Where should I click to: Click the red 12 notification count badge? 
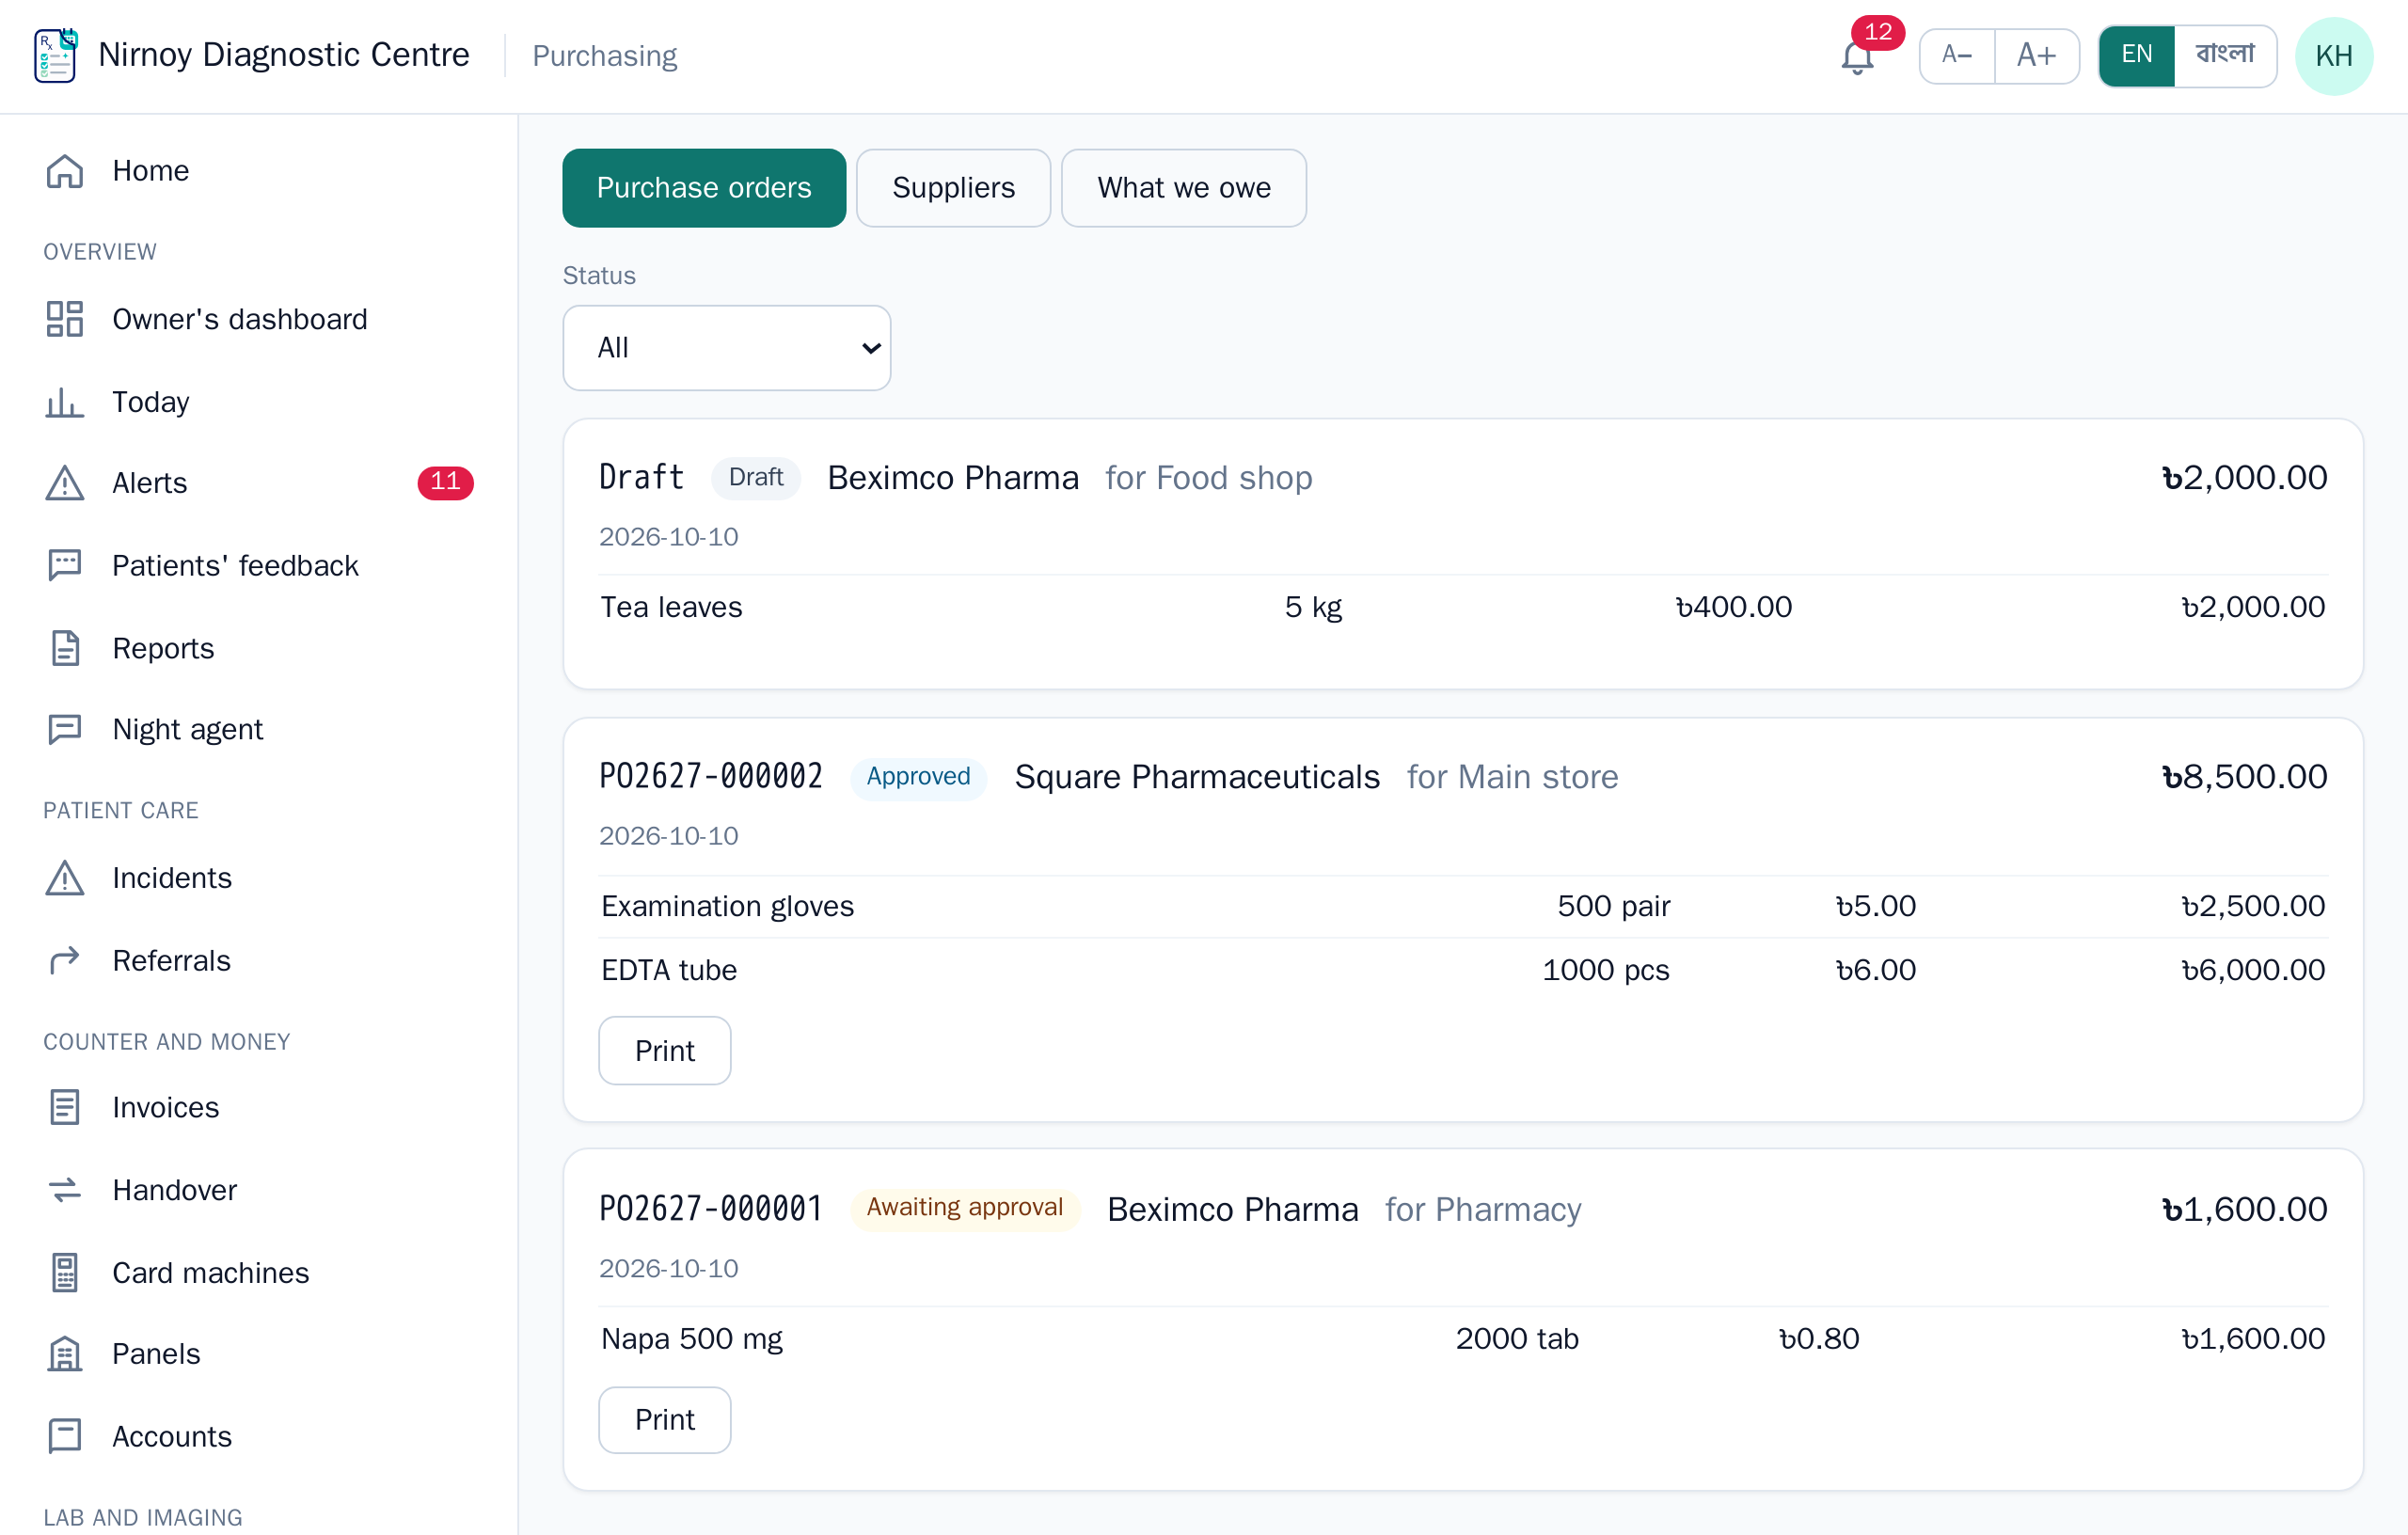tap(1878, 32)
